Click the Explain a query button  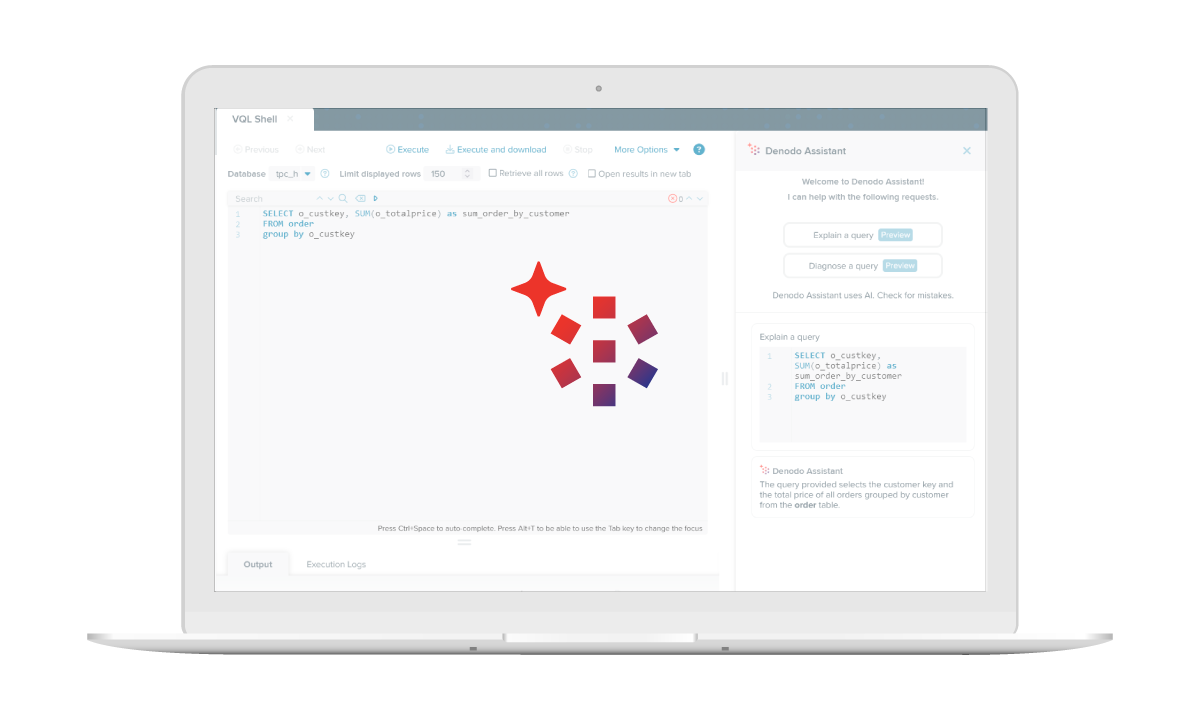click(x=862, y=234)
